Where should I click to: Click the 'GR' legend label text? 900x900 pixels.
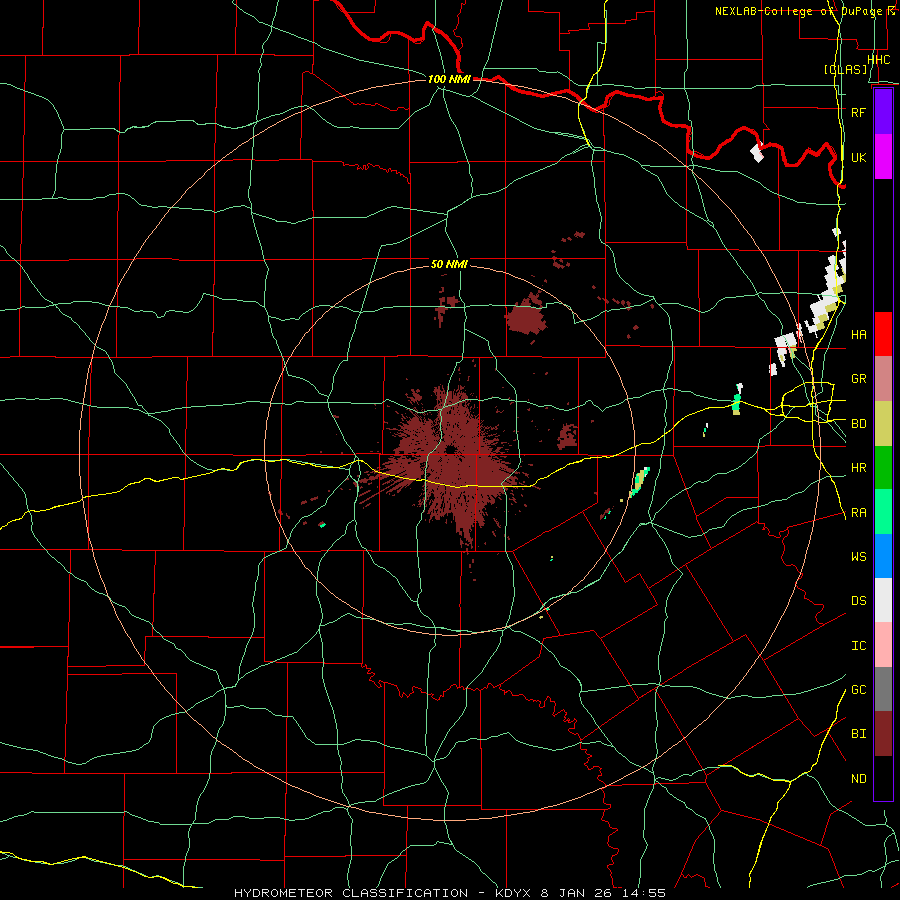(858, 379)
